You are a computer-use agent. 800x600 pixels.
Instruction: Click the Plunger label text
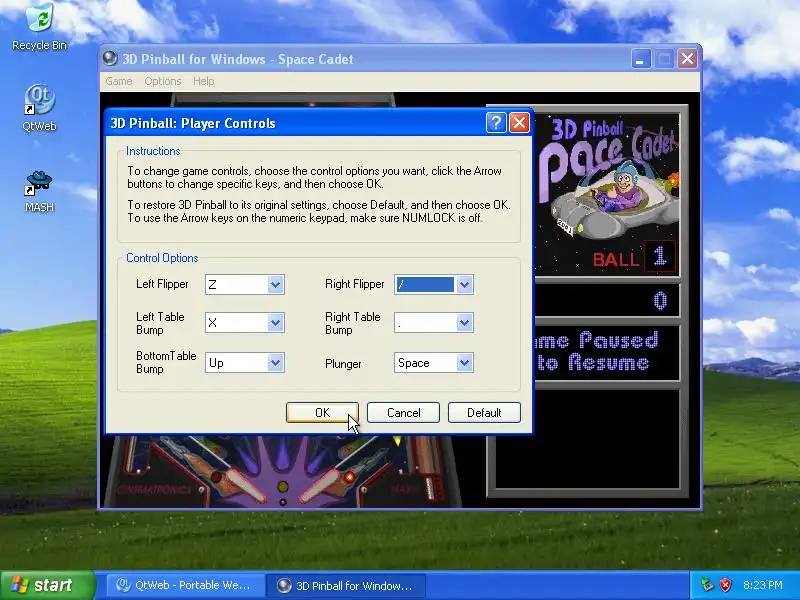(x=343, y=364)
